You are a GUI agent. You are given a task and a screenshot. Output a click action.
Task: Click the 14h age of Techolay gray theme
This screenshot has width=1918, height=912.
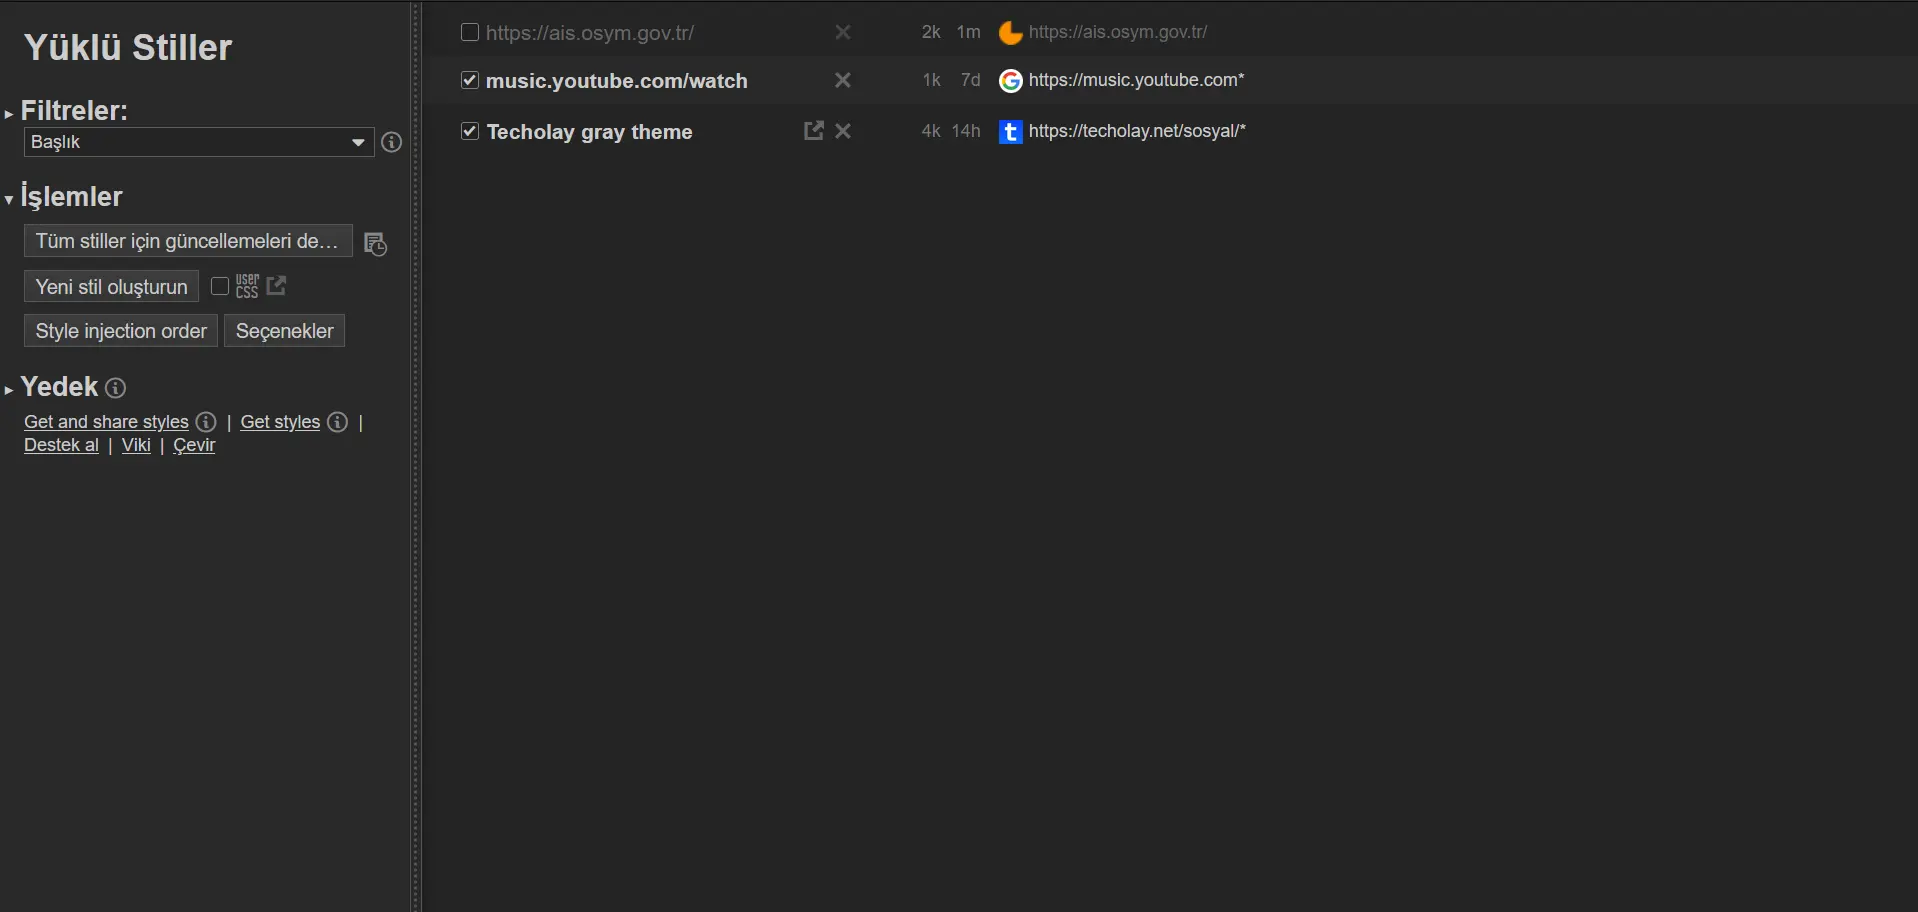pyautogui.click(x=966, y=131)
